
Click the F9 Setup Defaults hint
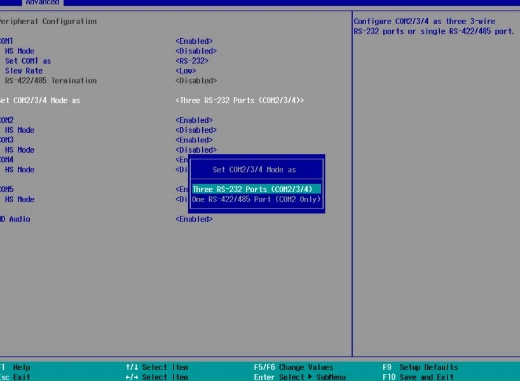coord(420,367)
